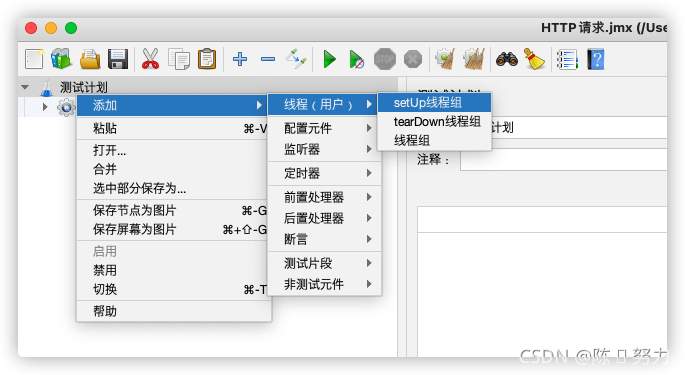Select the 测试计划 tree item

(83, 87)
